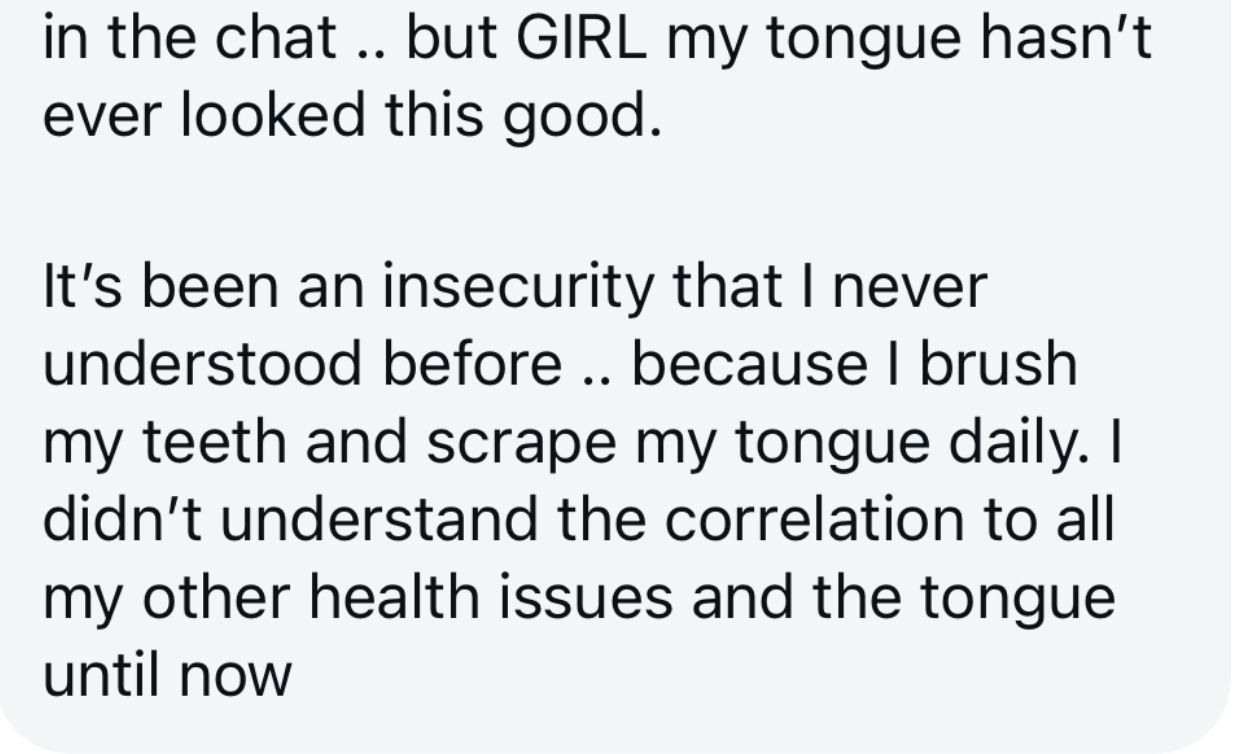The width and height of the screenshot is (1240, 754).
Task: Click the line "ever looked this good."
Action: pyautogui.click(x=353, y=116)
